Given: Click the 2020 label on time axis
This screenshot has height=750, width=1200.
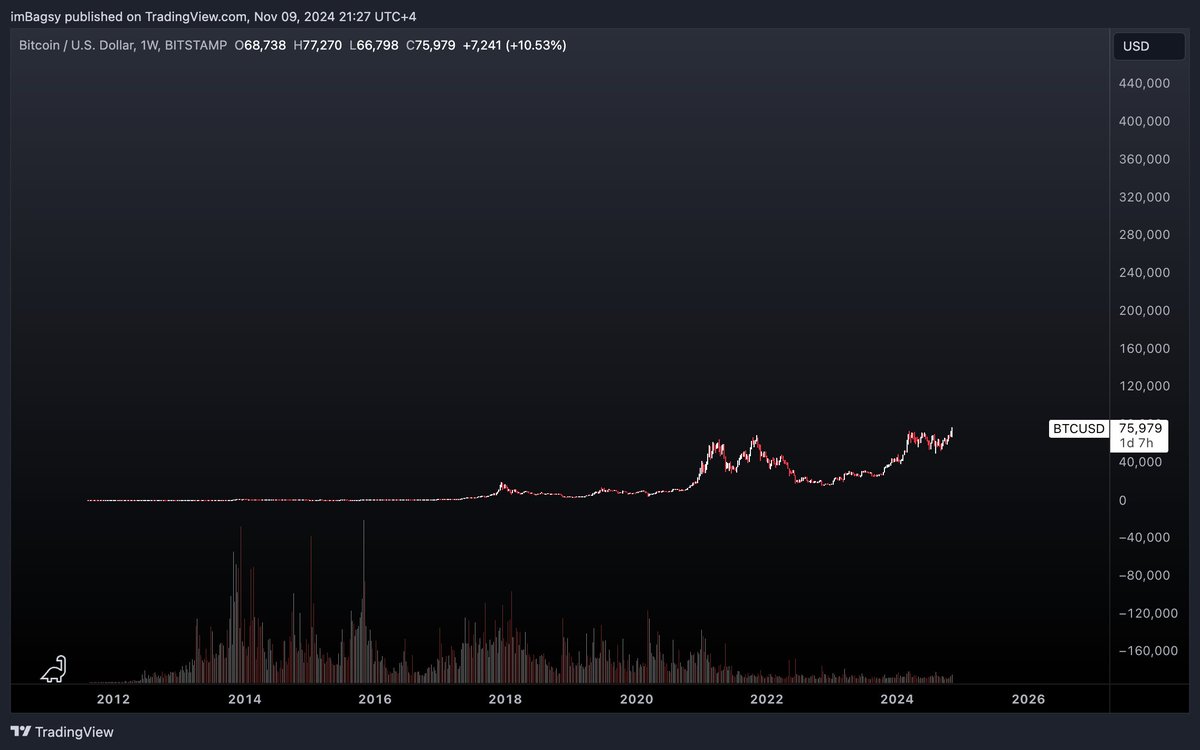Looking at the screenshot, I should tap(636, 699).
